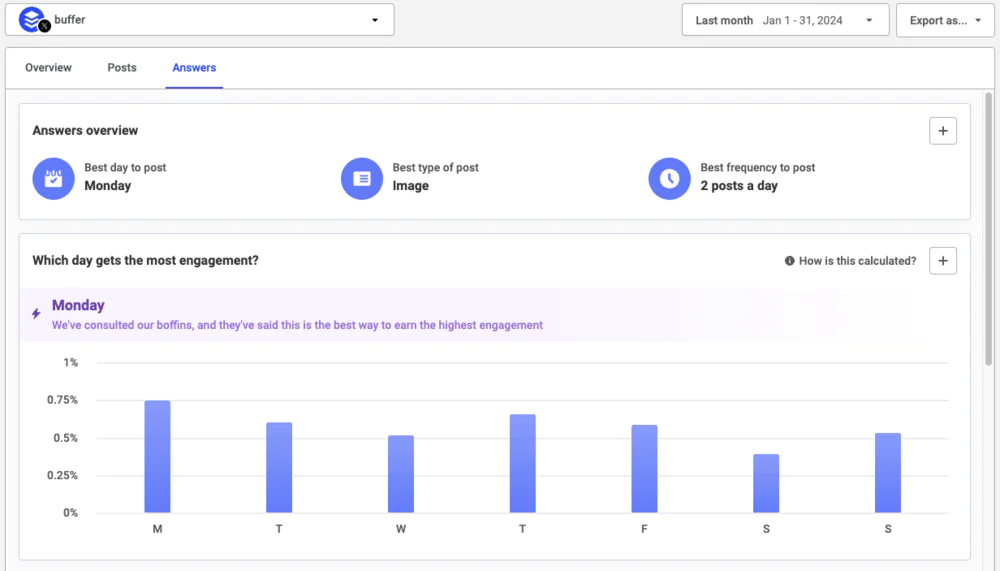
Task: Click the lightning bolt icon beside Monday
Action: coord(36,313)
